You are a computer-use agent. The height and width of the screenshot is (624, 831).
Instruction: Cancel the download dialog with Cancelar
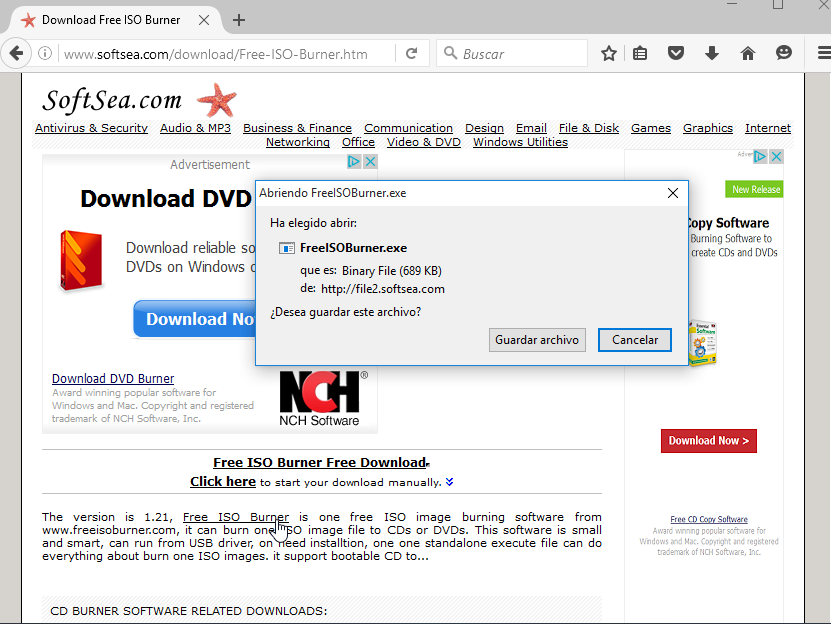pos(635,340)
